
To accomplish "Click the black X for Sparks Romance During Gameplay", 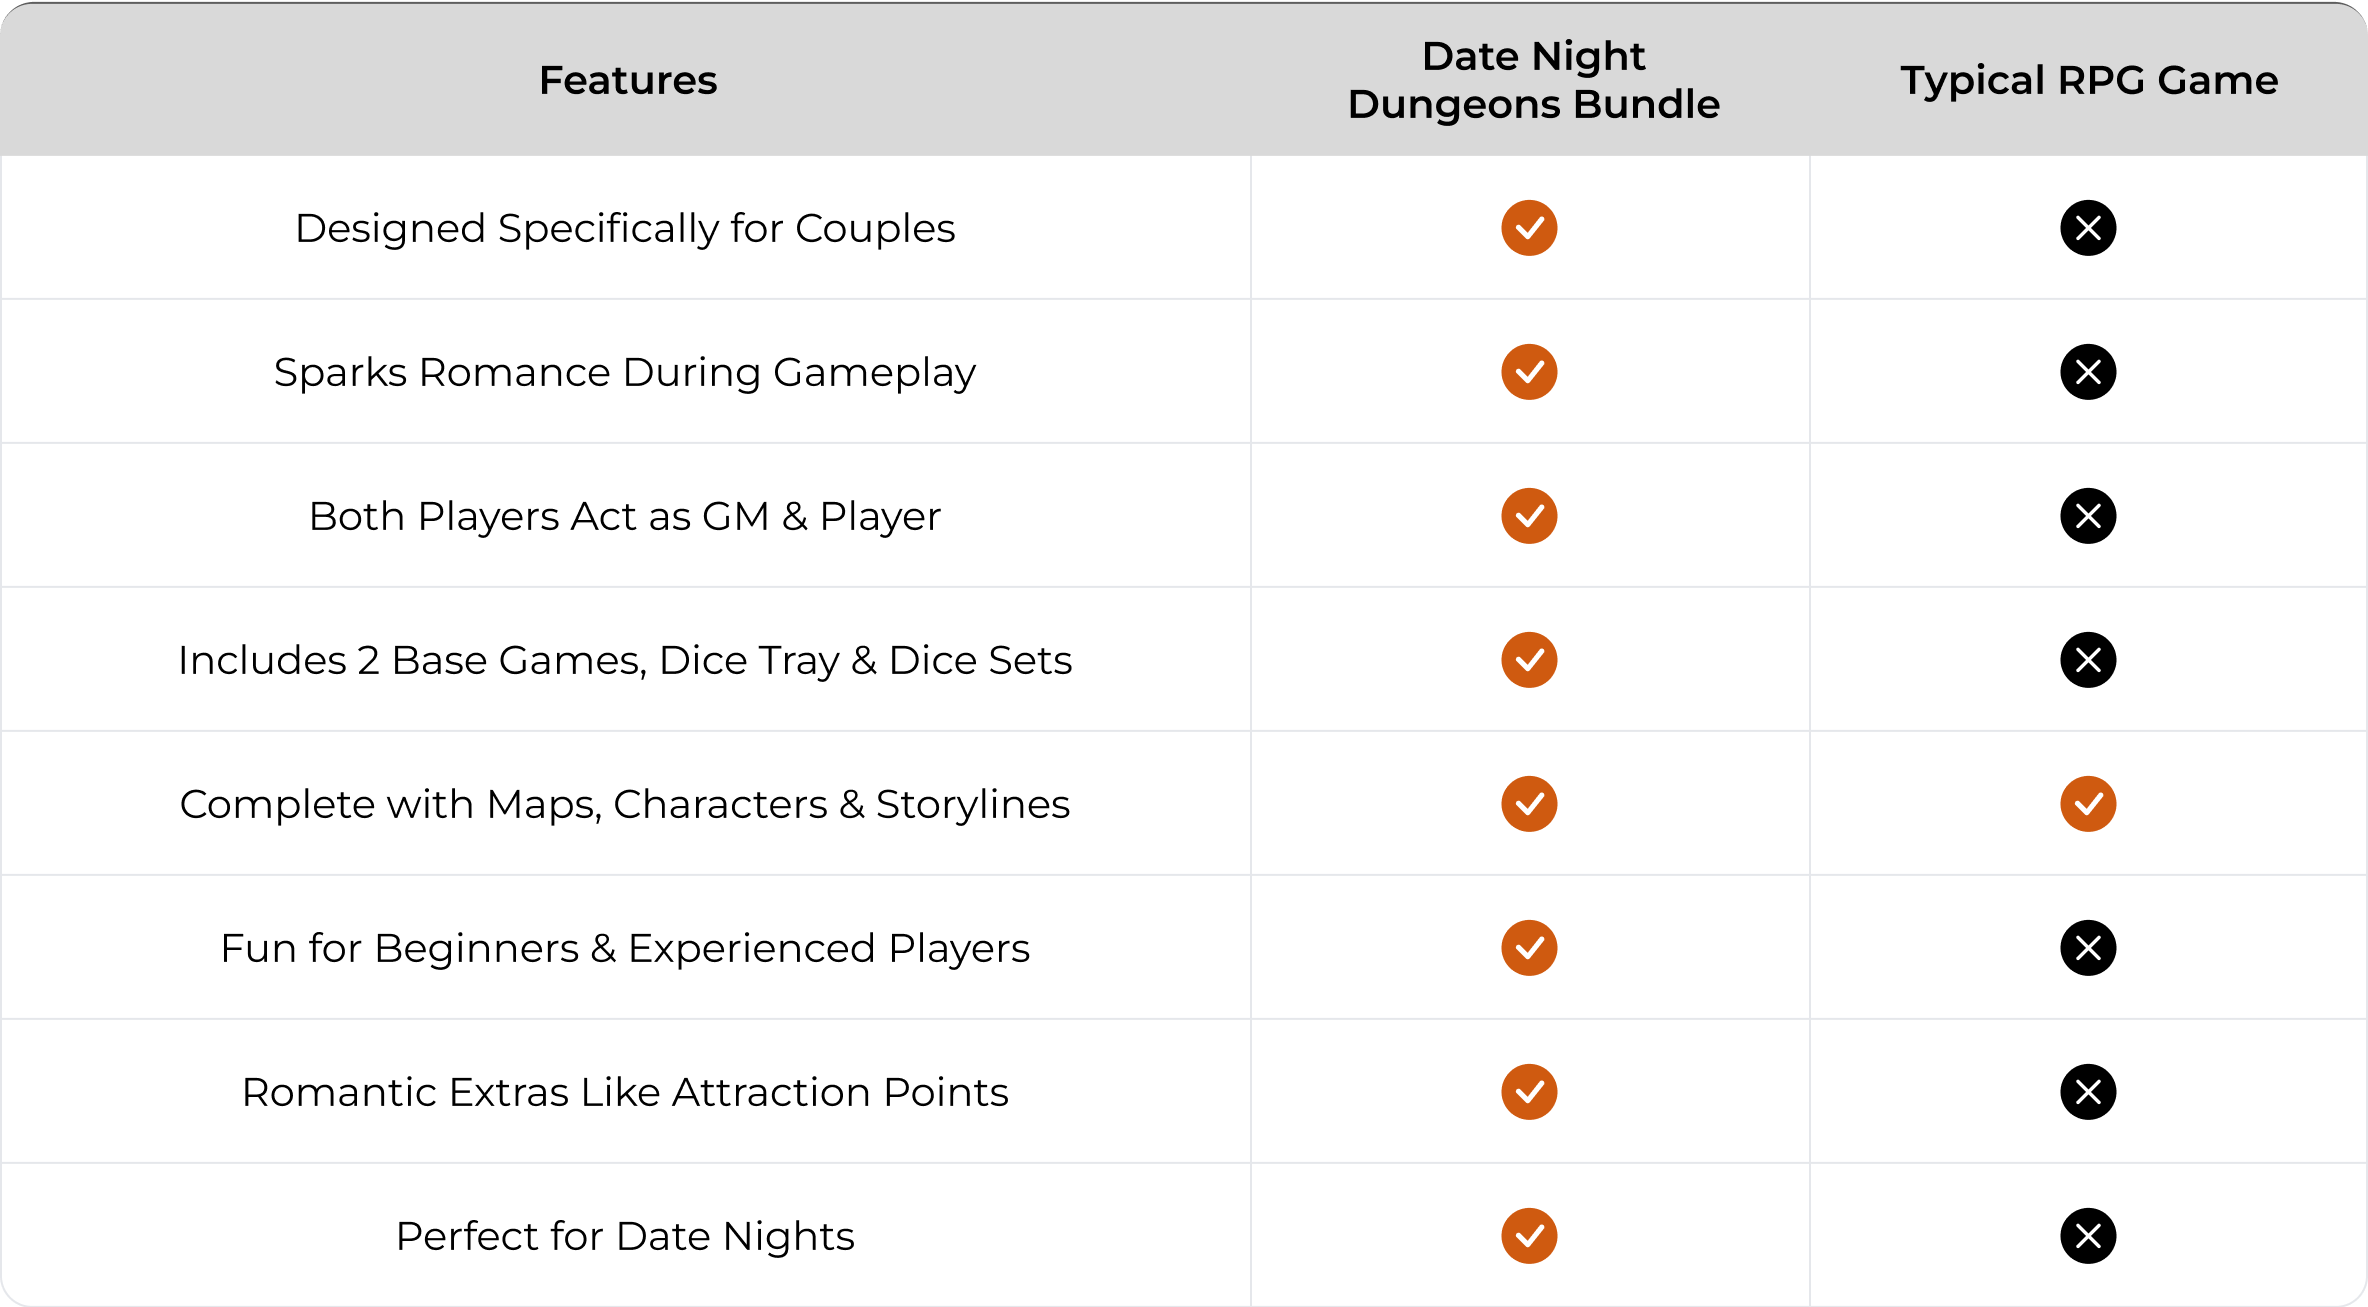I will point(2088,372).
